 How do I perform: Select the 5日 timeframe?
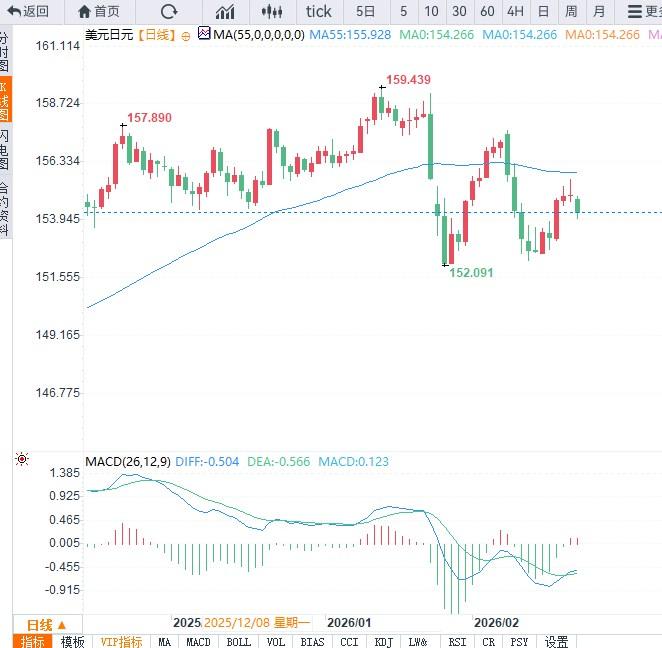click(x=366, y=12)
